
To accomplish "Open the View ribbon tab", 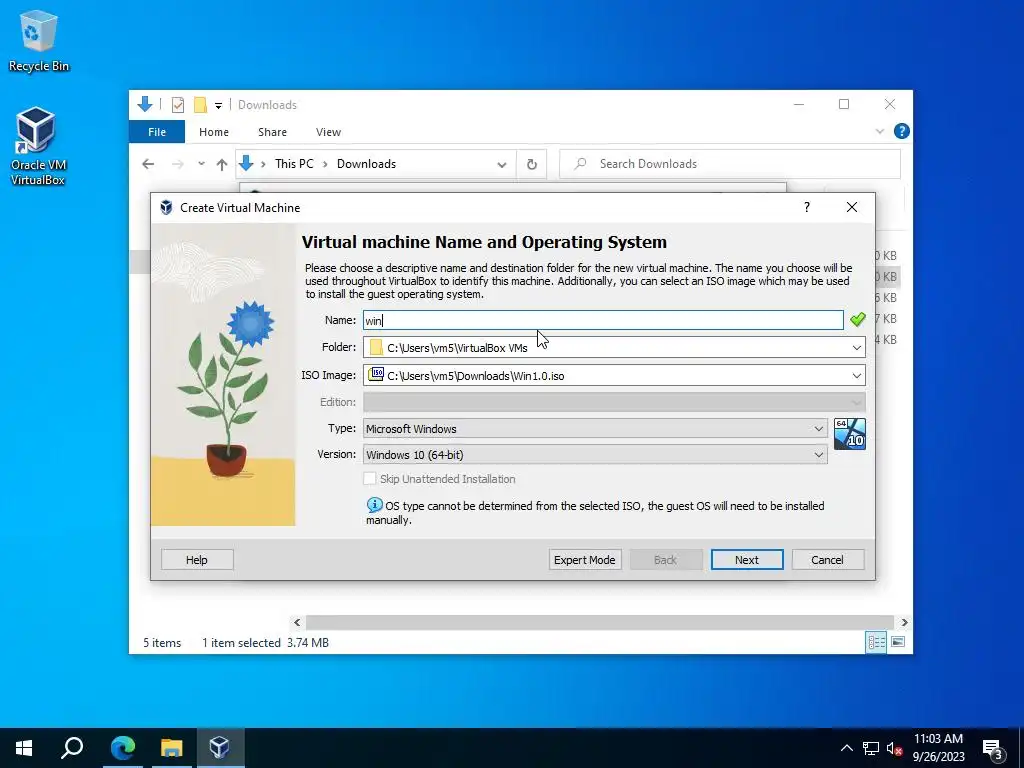I will [x=328, y=132].
